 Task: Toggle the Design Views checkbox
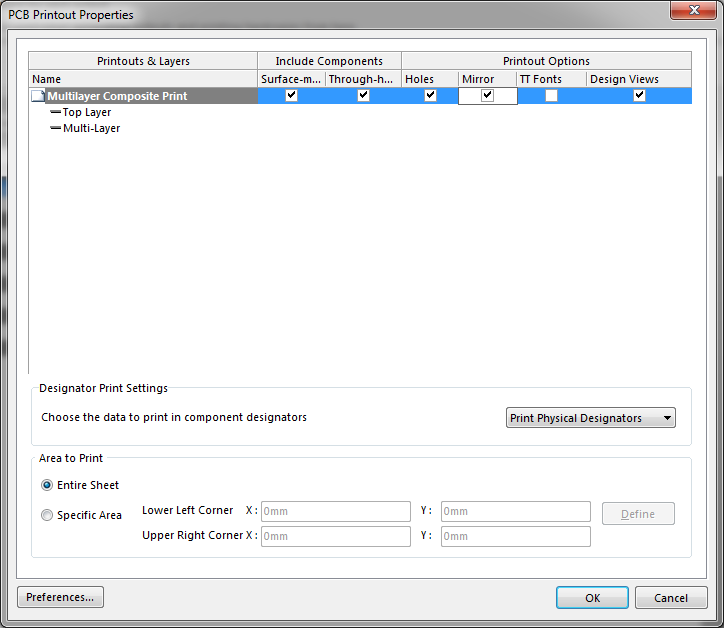[x=639, y=95]
